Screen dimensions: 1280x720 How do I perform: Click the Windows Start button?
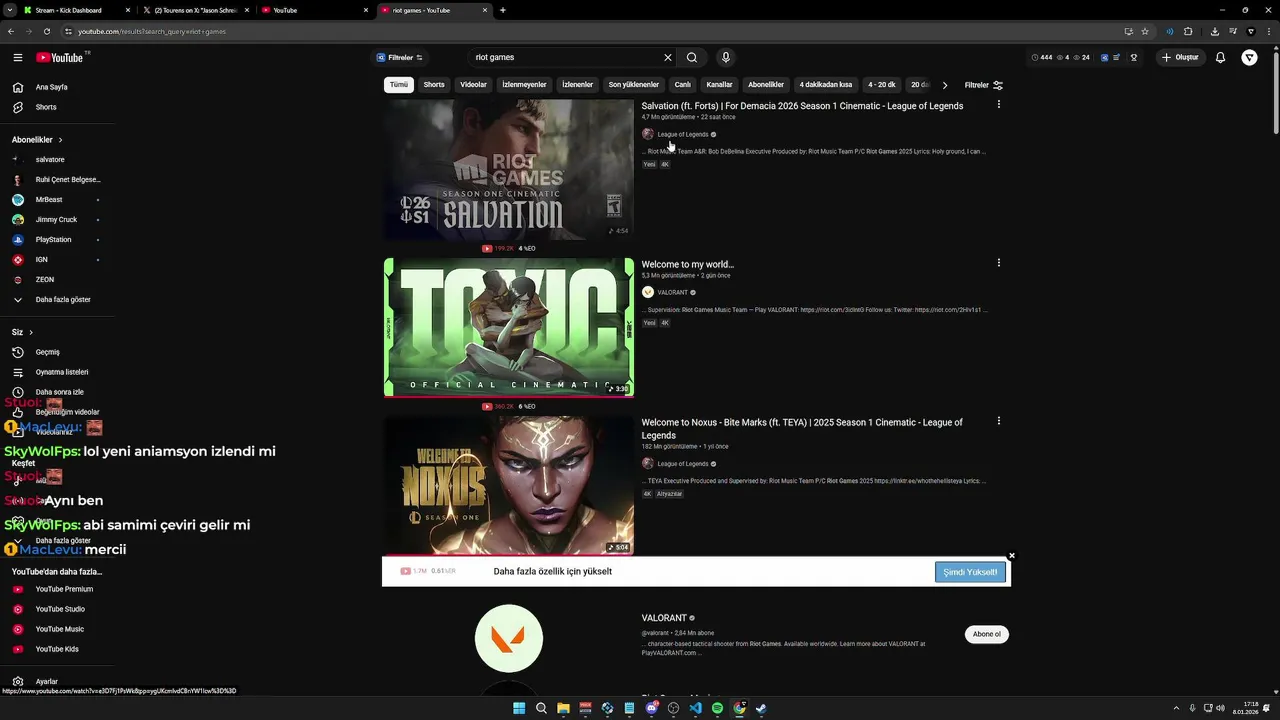(x=519, y=708)
